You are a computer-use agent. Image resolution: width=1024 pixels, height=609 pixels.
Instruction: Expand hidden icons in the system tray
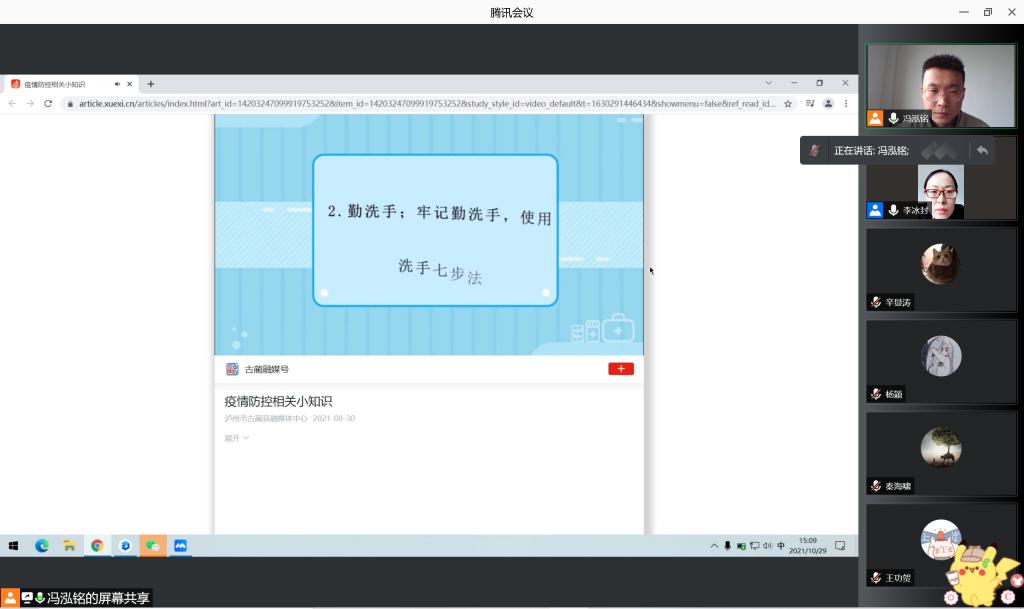coord(714,546)
